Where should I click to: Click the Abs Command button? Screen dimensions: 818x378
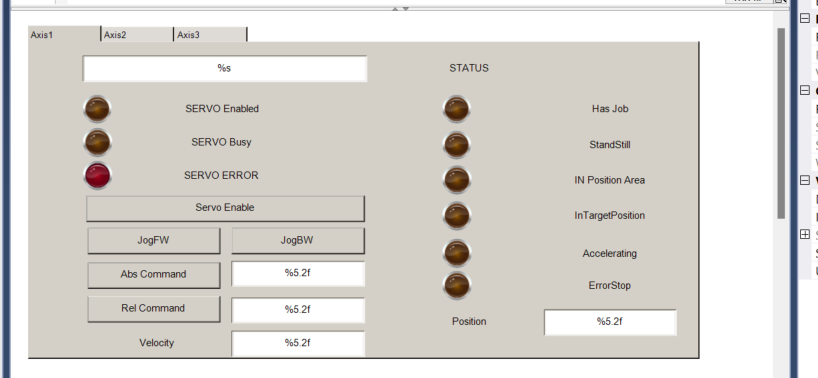tap(153, 275)
